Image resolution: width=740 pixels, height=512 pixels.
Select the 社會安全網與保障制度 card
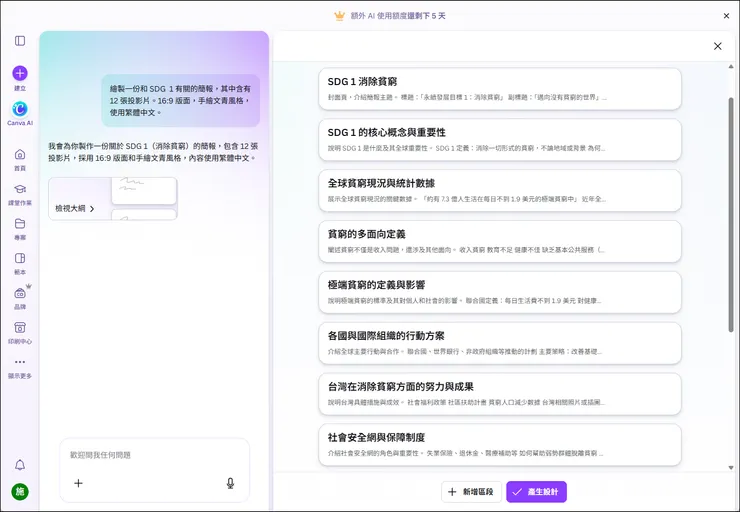pyautogui.click(x=500, y=445)
